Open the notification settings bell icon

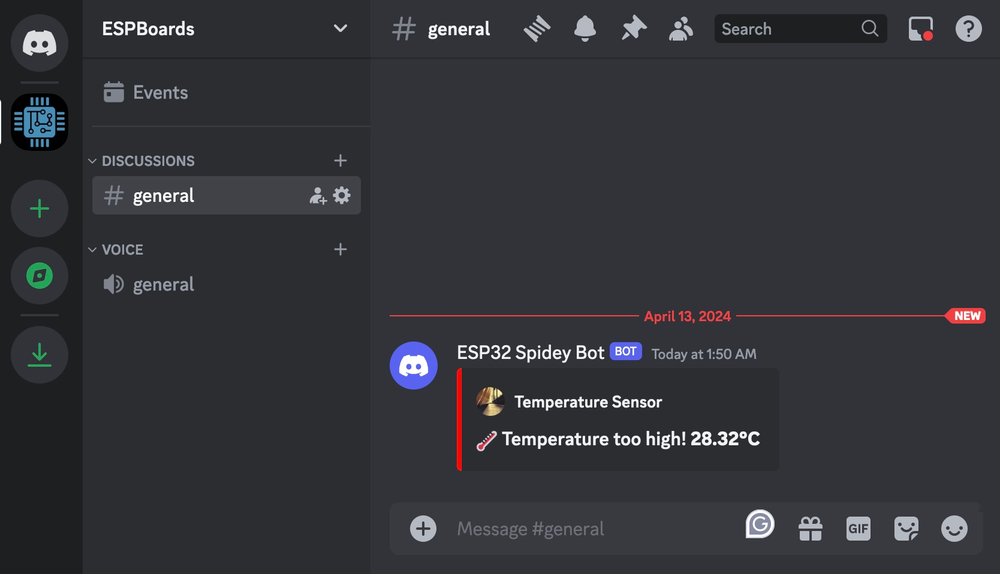point(585,29)
